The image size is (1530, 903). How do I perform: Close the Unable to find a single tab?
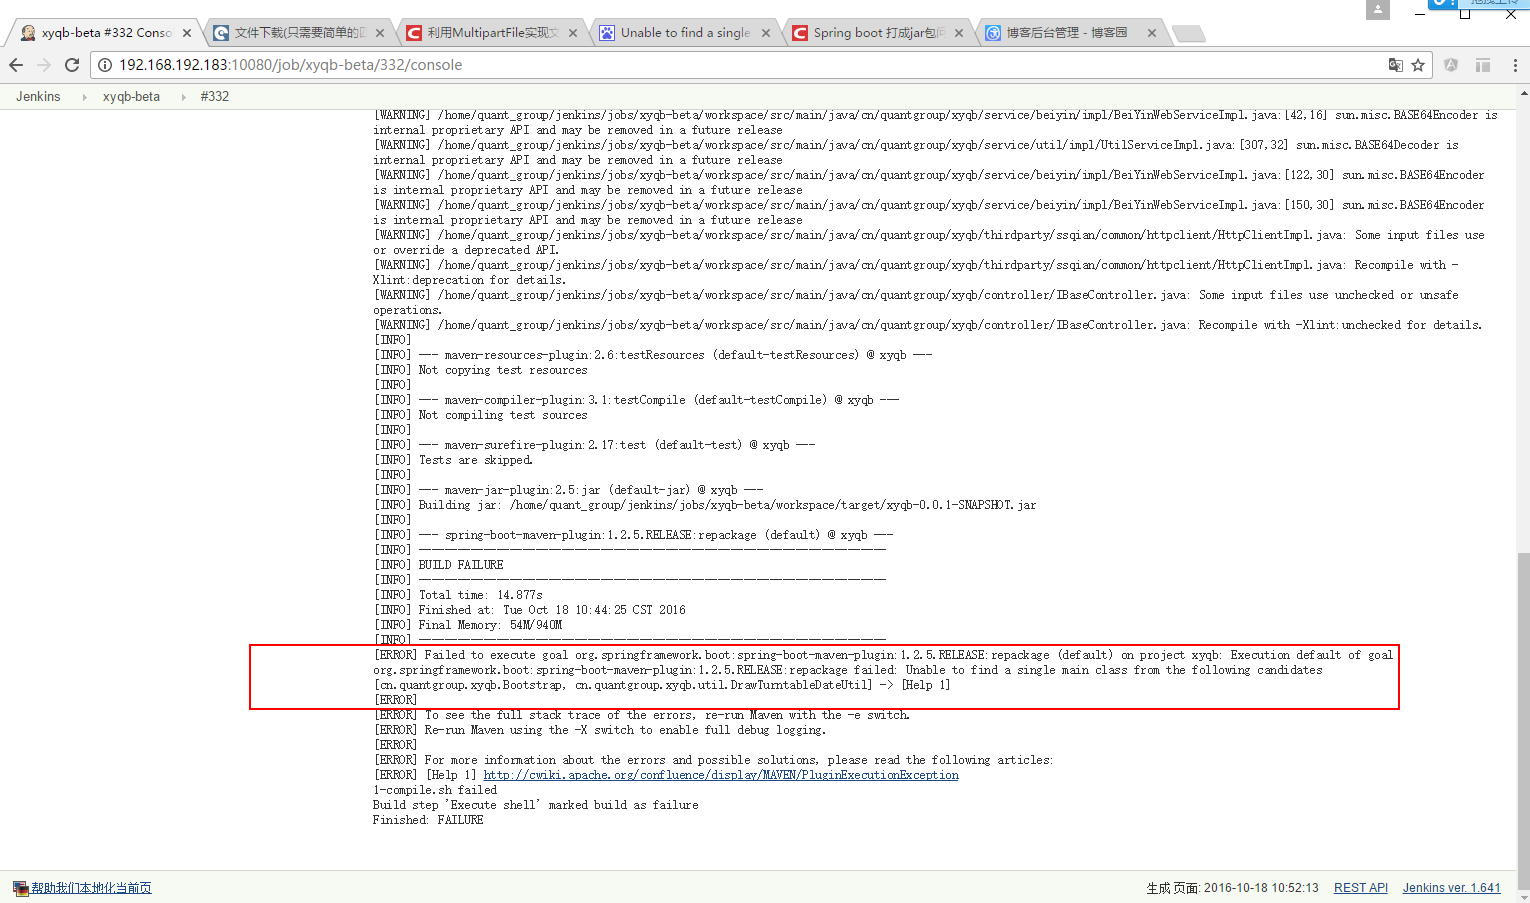(766, 33)
